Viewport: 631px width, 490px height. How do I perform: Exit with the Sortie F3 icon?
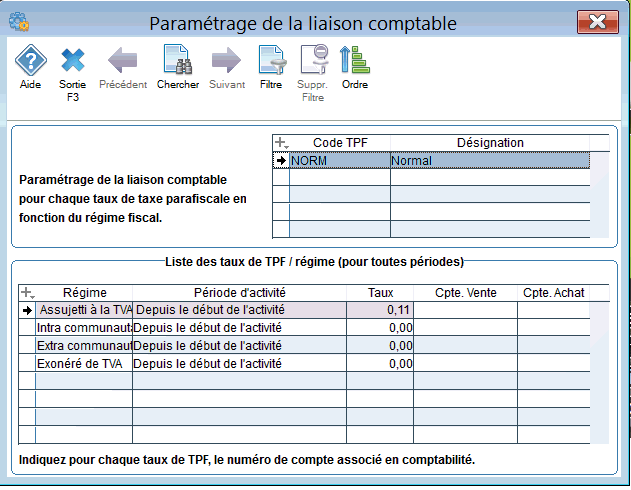coord(72,60)
